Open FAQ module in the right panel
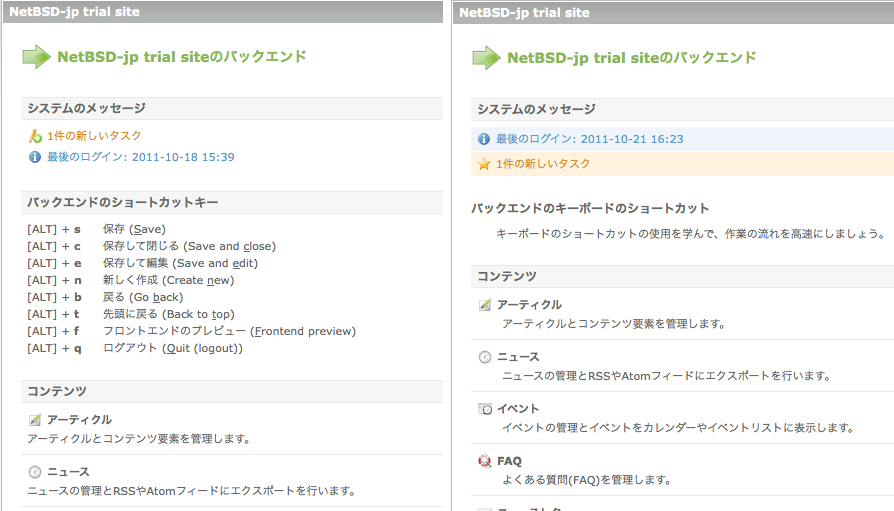The height and width of the screenshot is (511, 894). (509, 461)
